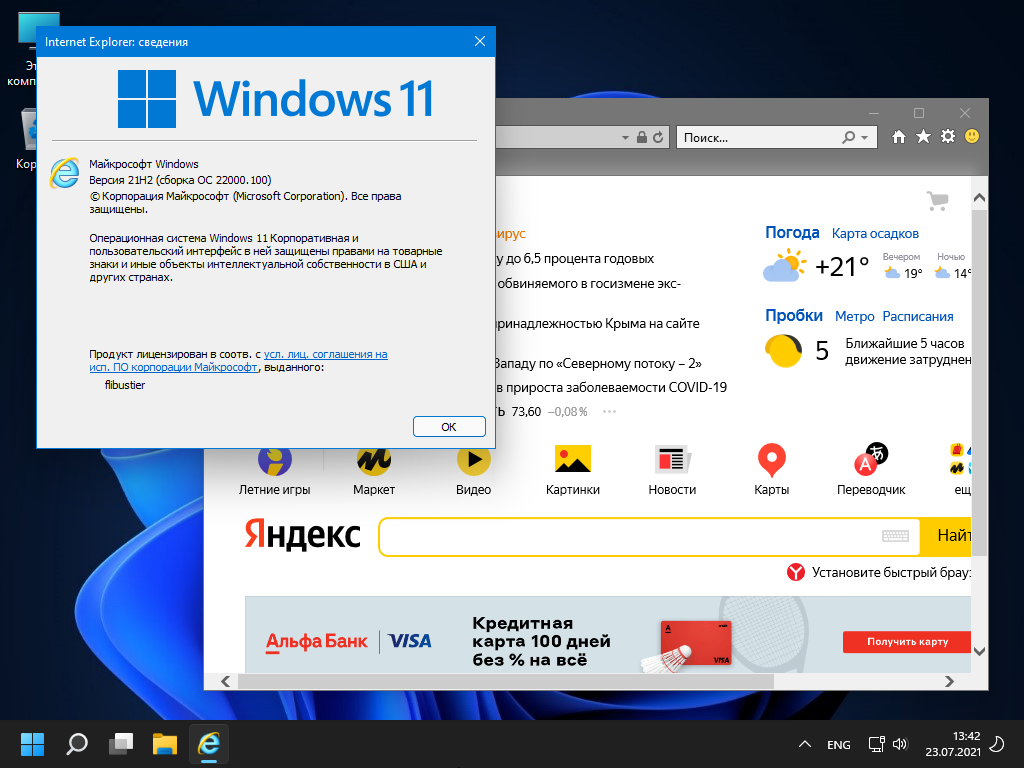The width and height of the screenshot is (1024, 768).
Task: Click OK in the Windows info dialog
Action: (x=449, y=426)
